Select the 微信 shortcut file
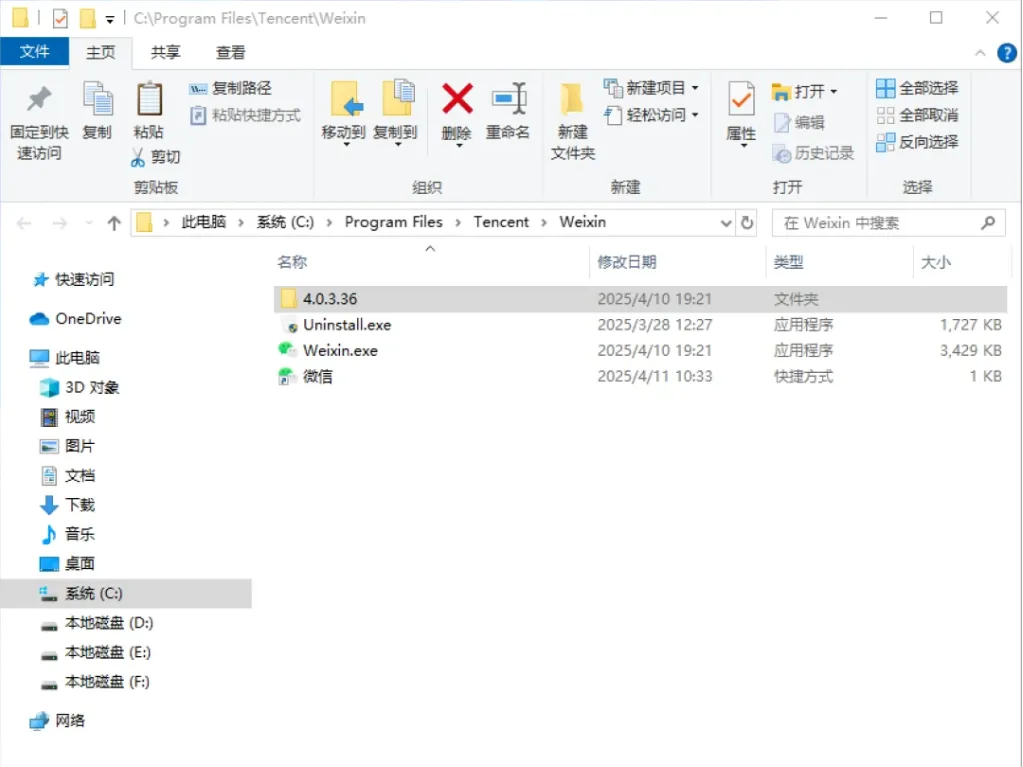The height and width of the screenshot is (767, 1023). pyautogui.click(x=640, y=376)
